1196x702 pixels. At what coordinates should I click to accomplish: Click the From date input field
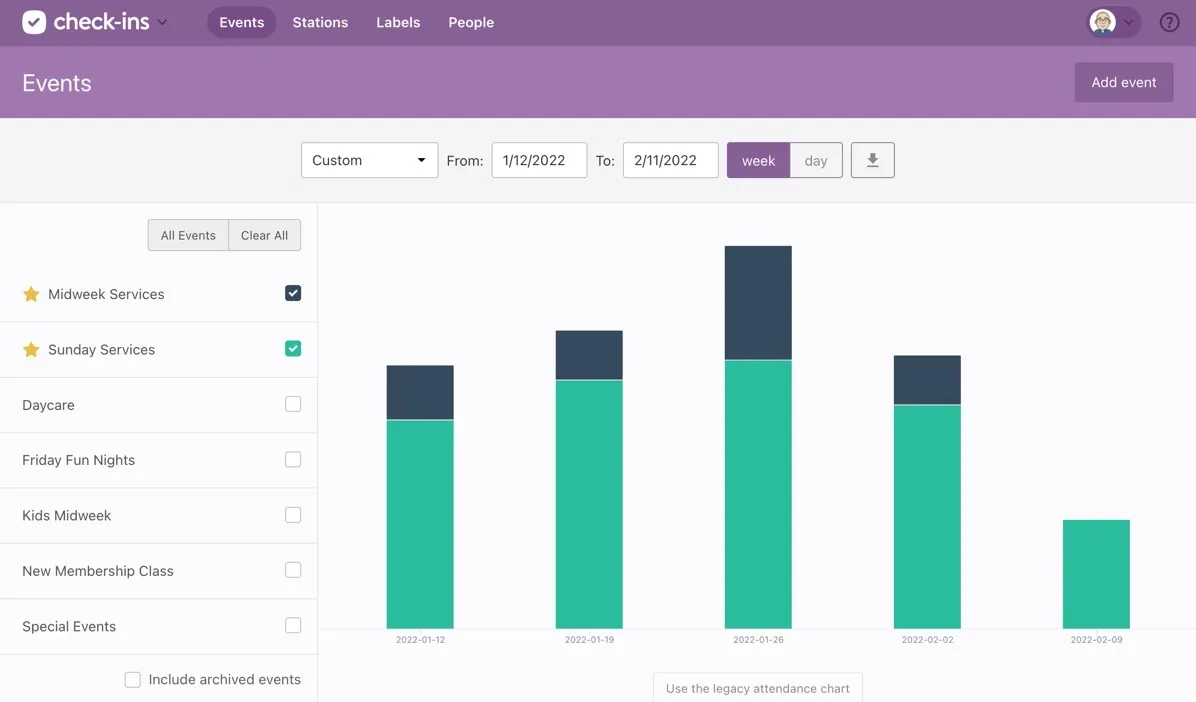click(x=539, y=160)
